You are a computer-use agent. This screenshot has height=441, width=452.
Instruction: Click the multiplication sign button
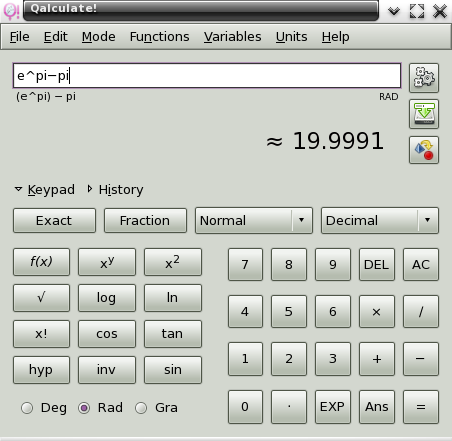[377, 311]
